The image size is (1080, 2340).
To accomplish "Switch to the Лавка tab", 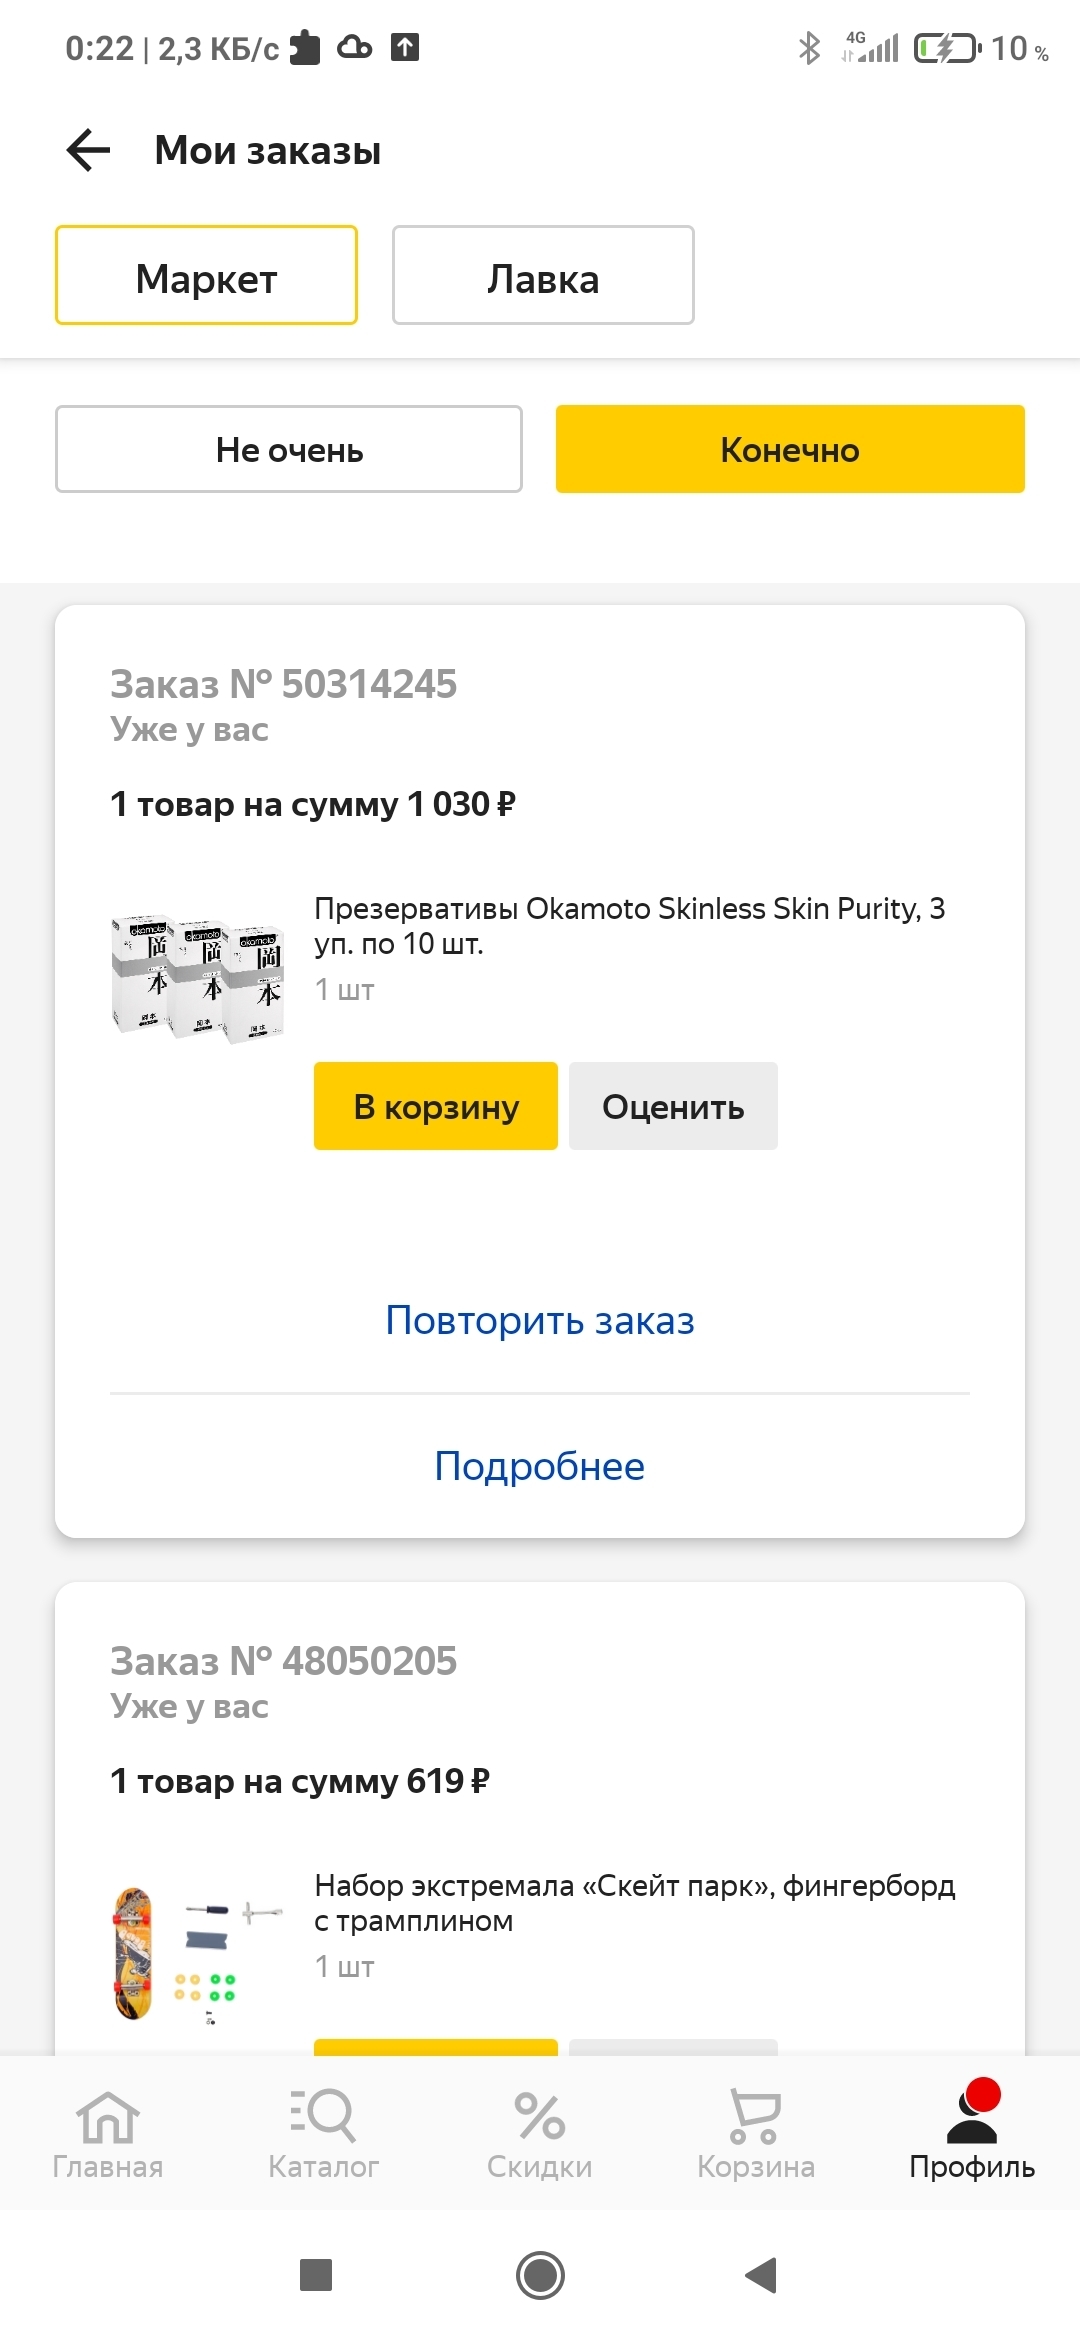I will [x=543, y=276].
